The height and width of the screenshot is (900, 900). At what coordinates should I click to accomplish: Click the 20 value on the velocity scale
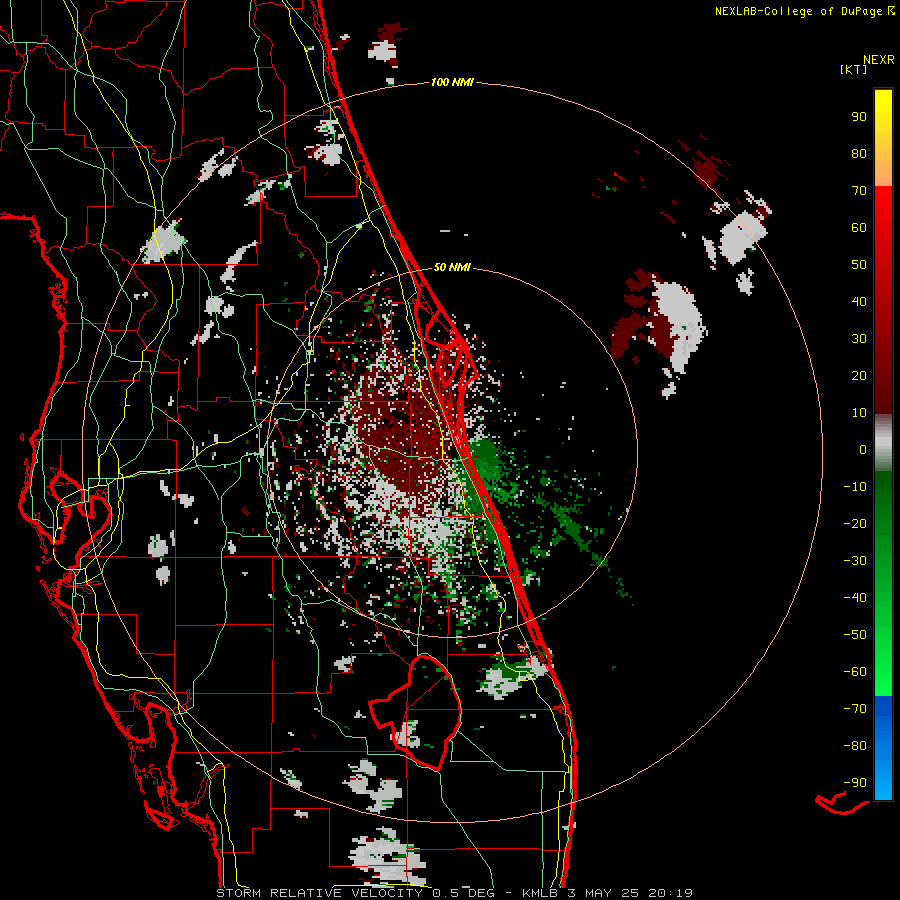(859, 375)
